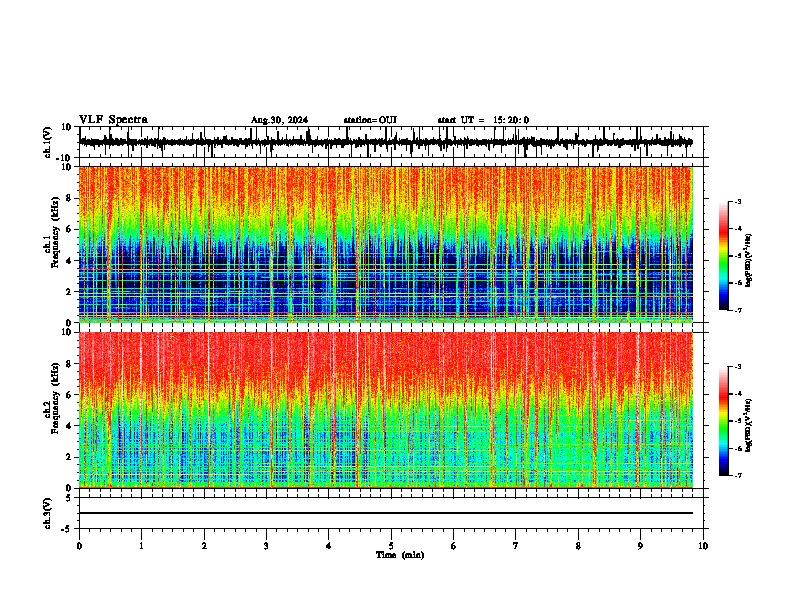Click the ch.2 "Frequency (kHz)" axis label

pos(56,398)
